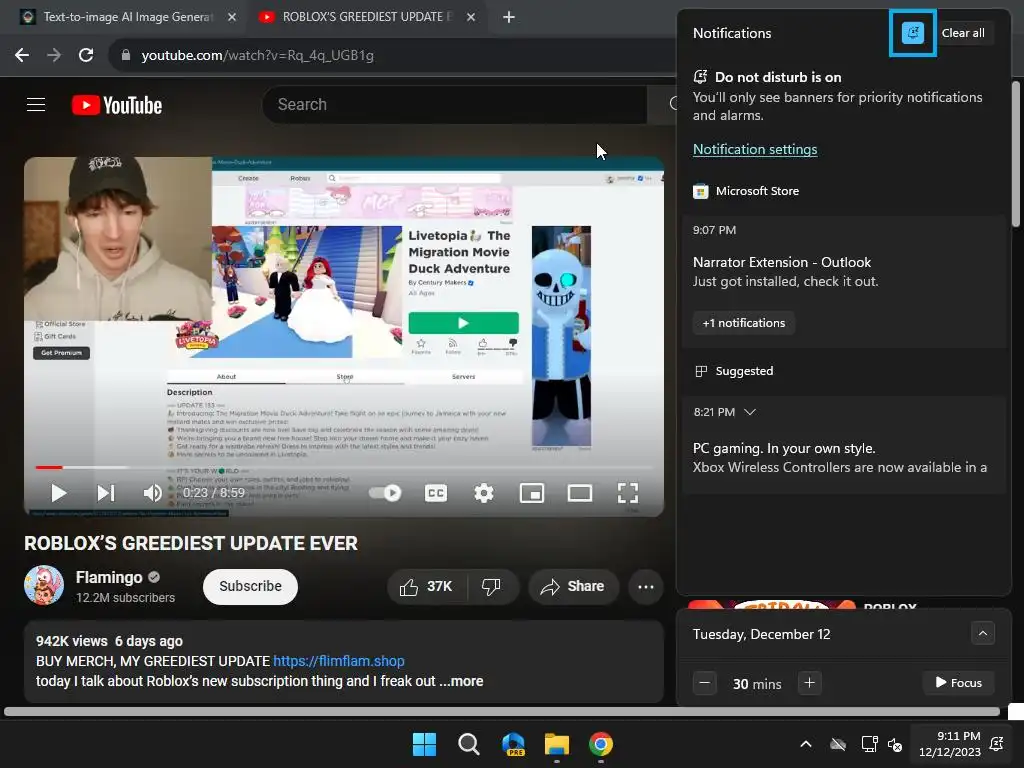Clear all notifications

click(963, 33)
